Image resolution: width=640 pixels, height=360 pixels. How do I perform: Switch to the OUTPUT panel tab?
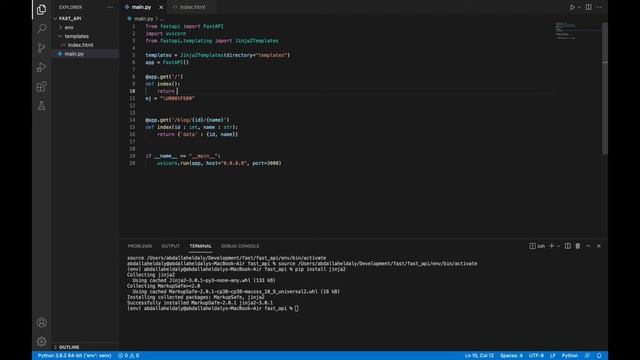[170, 246]
